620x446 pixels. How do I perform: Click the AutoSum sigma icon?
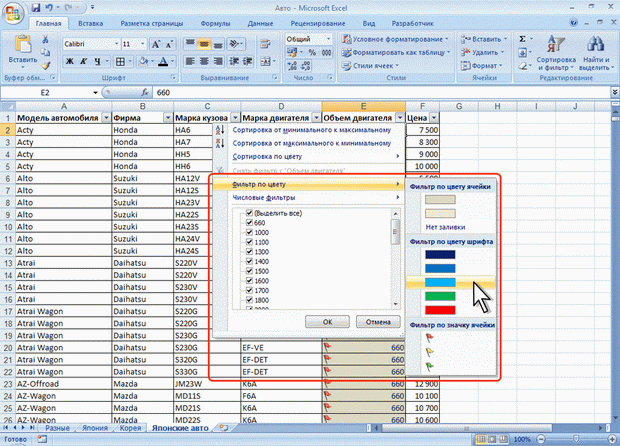coord(522,39)
